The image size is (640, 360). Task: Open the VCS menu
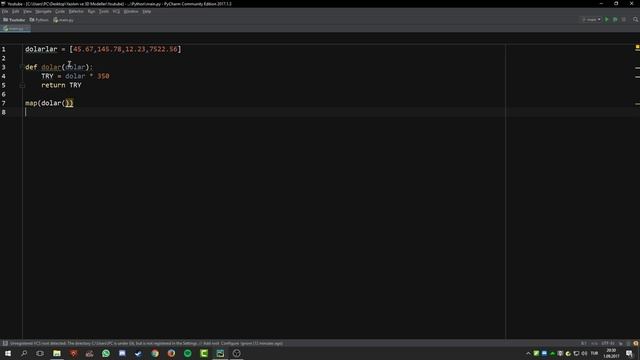click(116, 11)
